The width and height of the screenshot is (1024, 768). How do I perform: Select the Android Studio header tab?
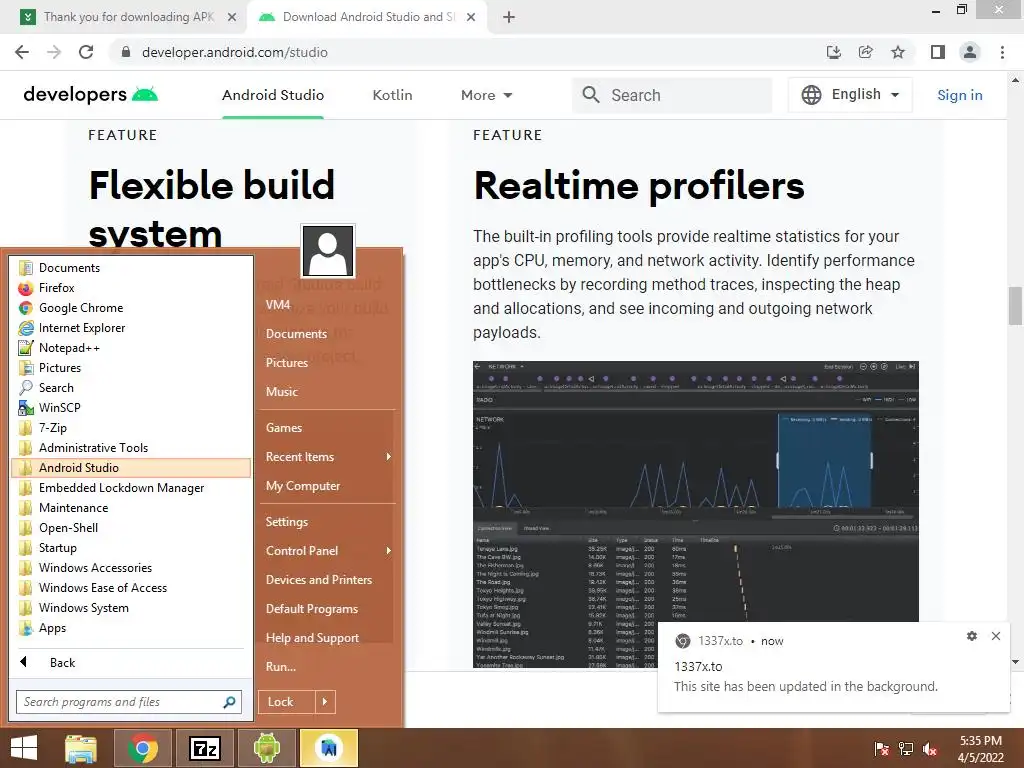pos(273,95)
